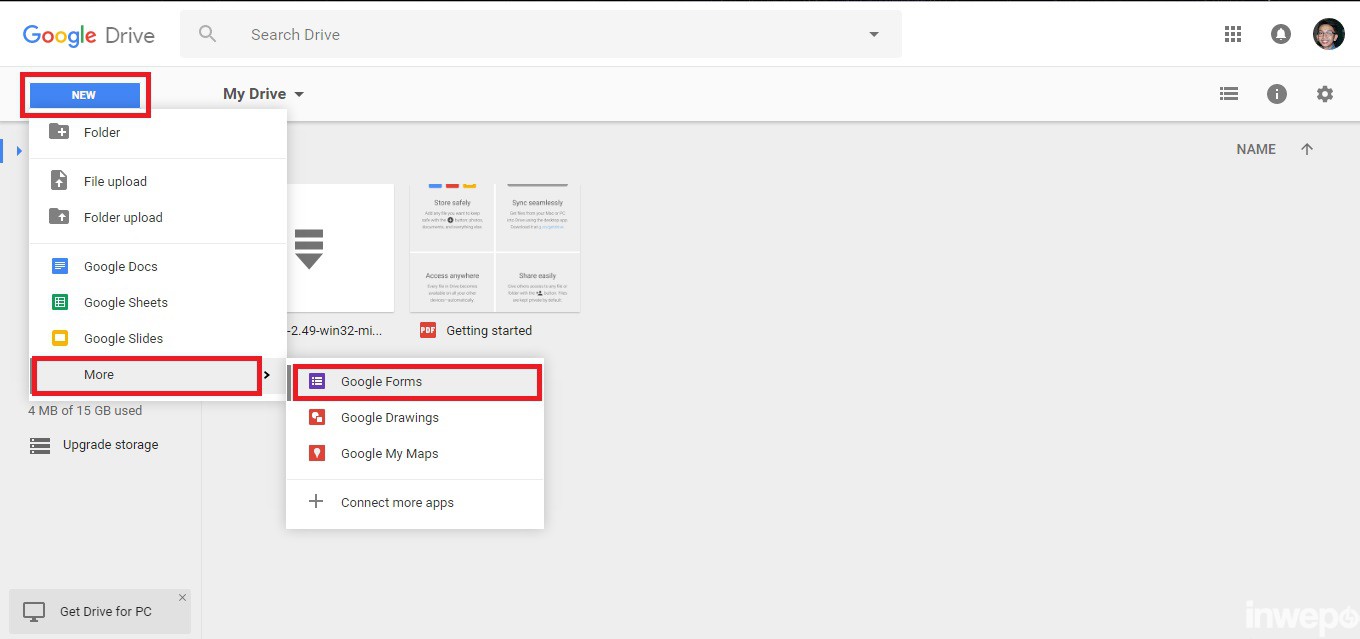Open the Google apps grid icon
1360x639 pixels.
point(1232,34)
